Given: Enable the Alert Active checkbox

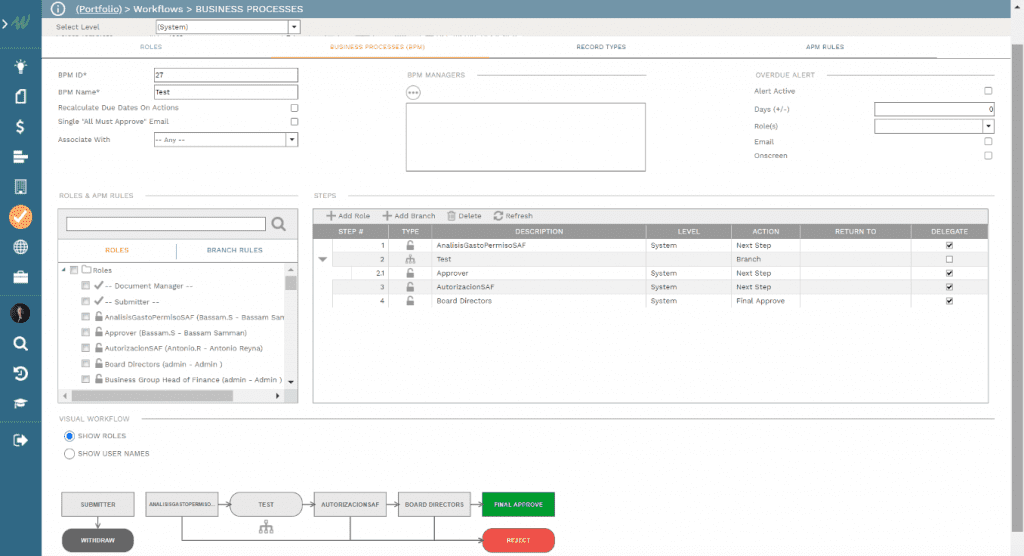Looking at the screenshot, I should click(988, 91).
